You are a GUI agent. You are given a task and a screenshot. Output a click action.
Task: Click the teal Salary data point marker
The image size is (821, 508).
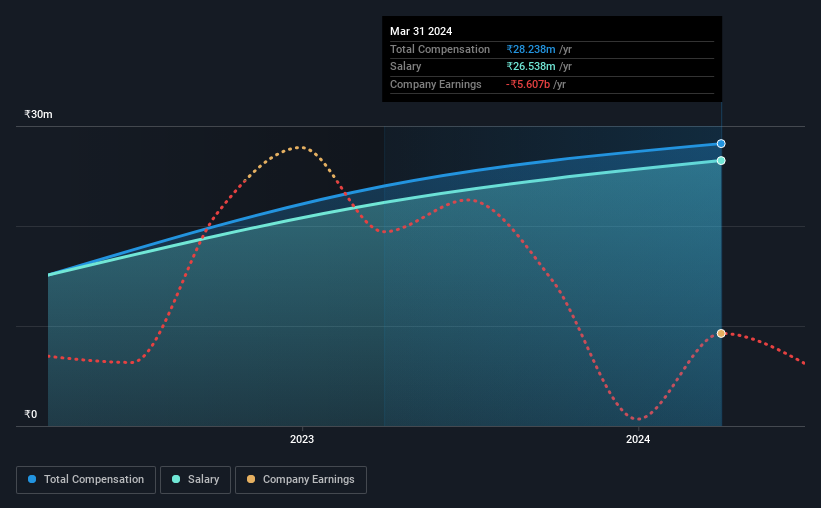(x=721, y=161)
